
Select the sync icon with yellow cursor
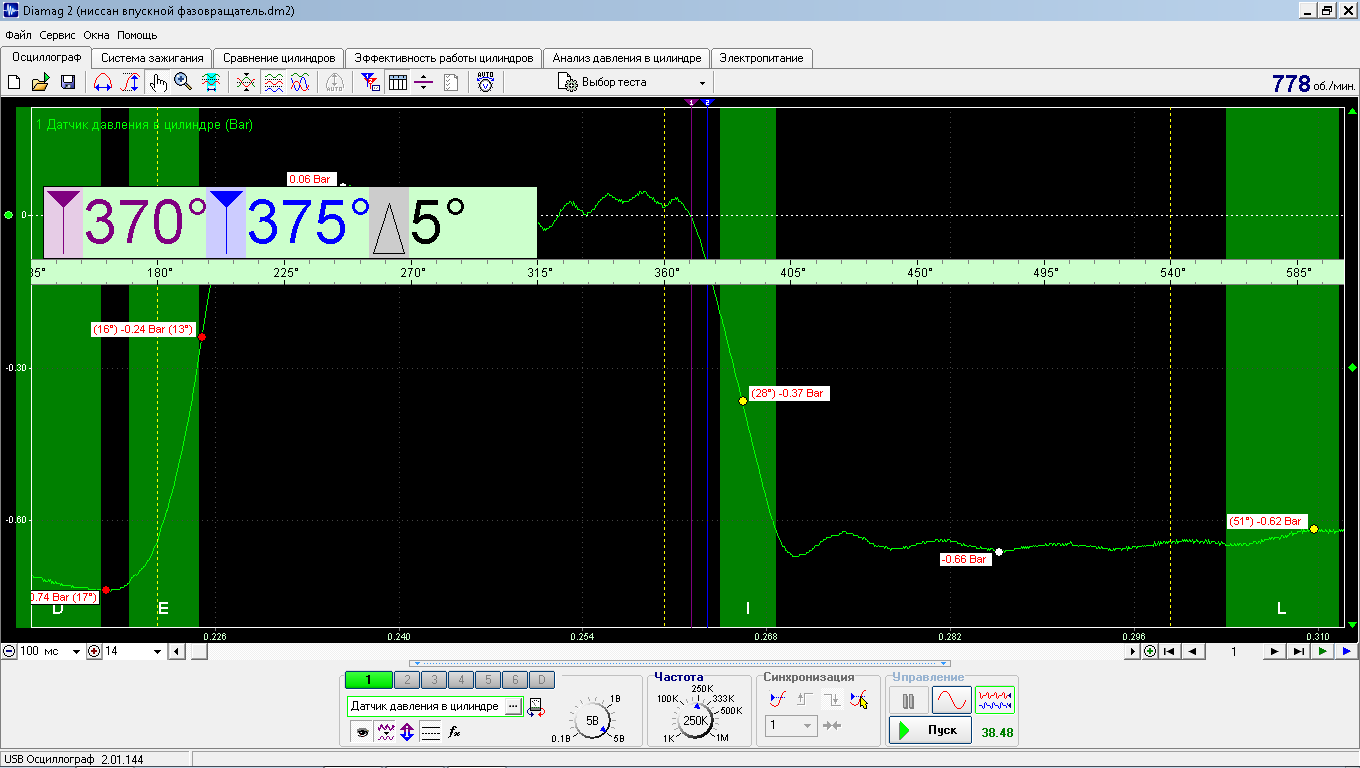coord(858,700)
